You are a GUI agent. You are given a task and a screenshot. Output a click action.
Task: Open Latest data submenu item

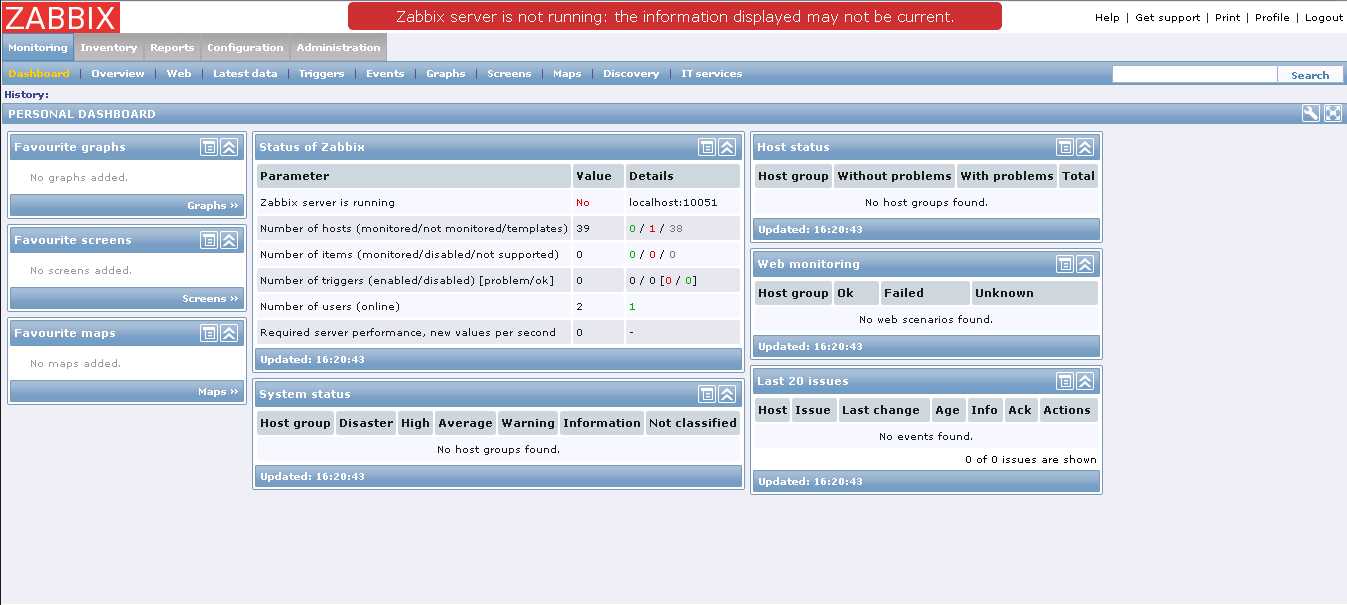click(245, 74)
